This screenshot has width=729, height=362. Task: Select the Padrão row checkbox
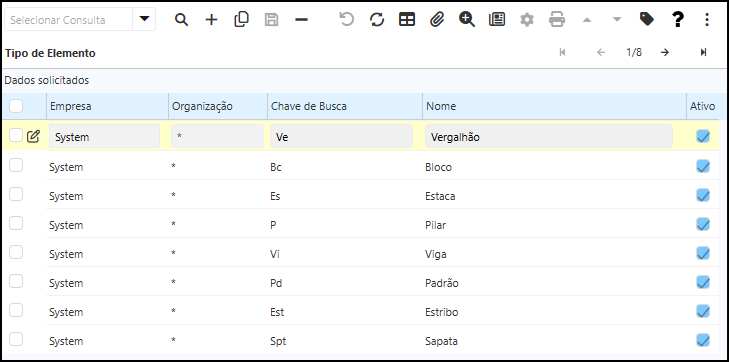(16, 281)
